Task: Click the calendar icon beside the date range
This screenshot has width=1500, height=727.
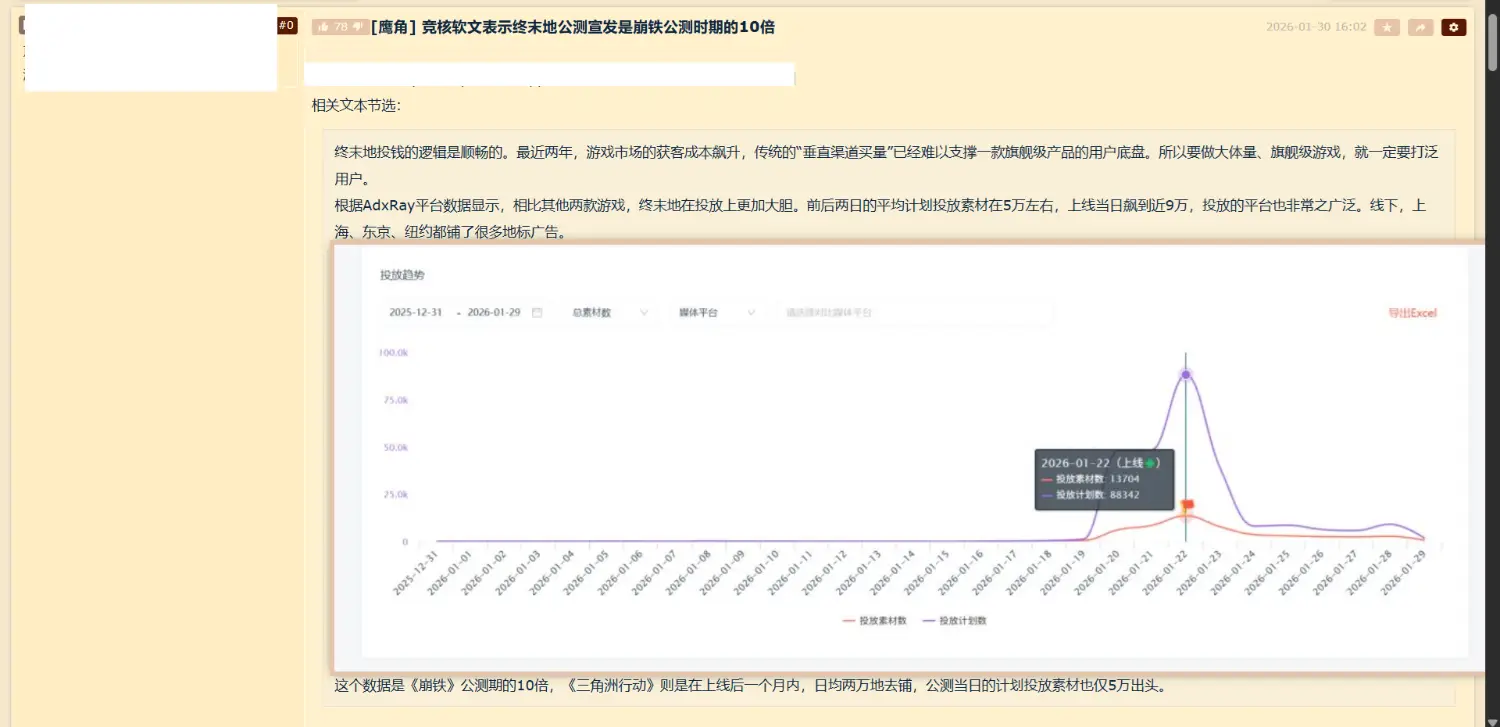Action: (537, 313)
